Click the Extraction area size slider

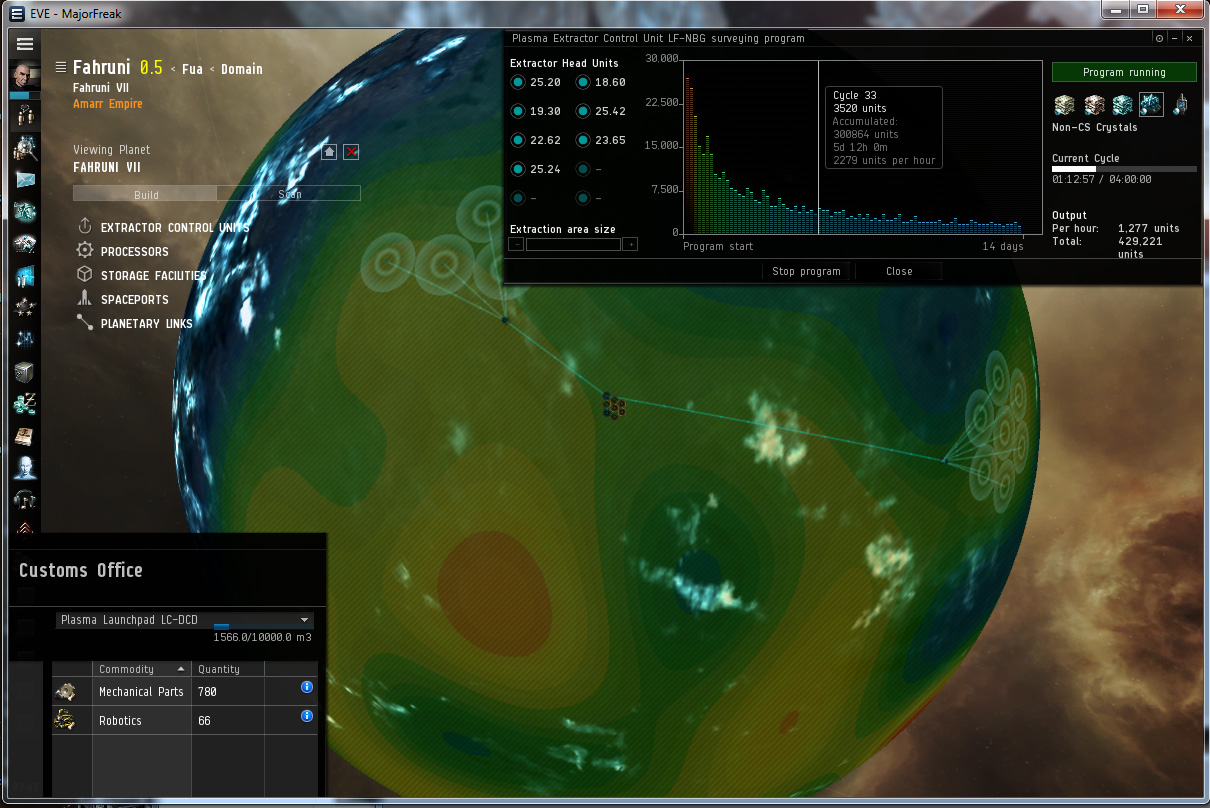coord(574,244)
